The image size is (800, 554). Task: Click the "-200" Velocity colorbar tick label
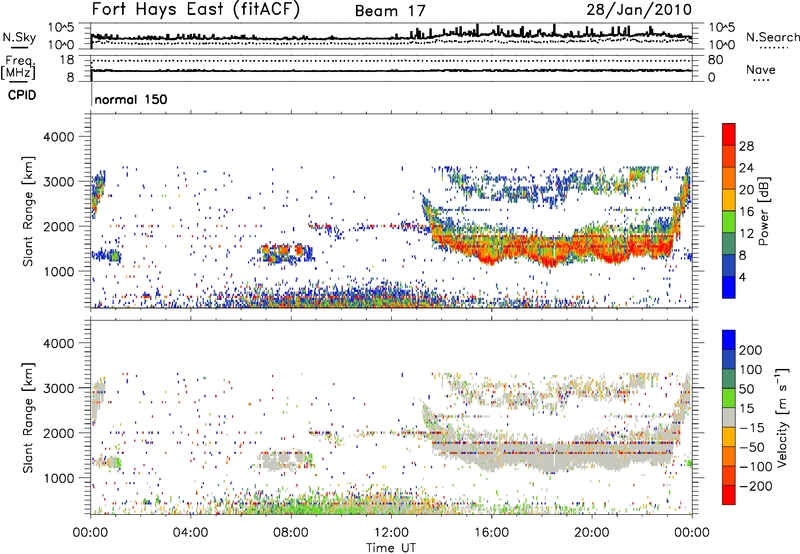755,486
